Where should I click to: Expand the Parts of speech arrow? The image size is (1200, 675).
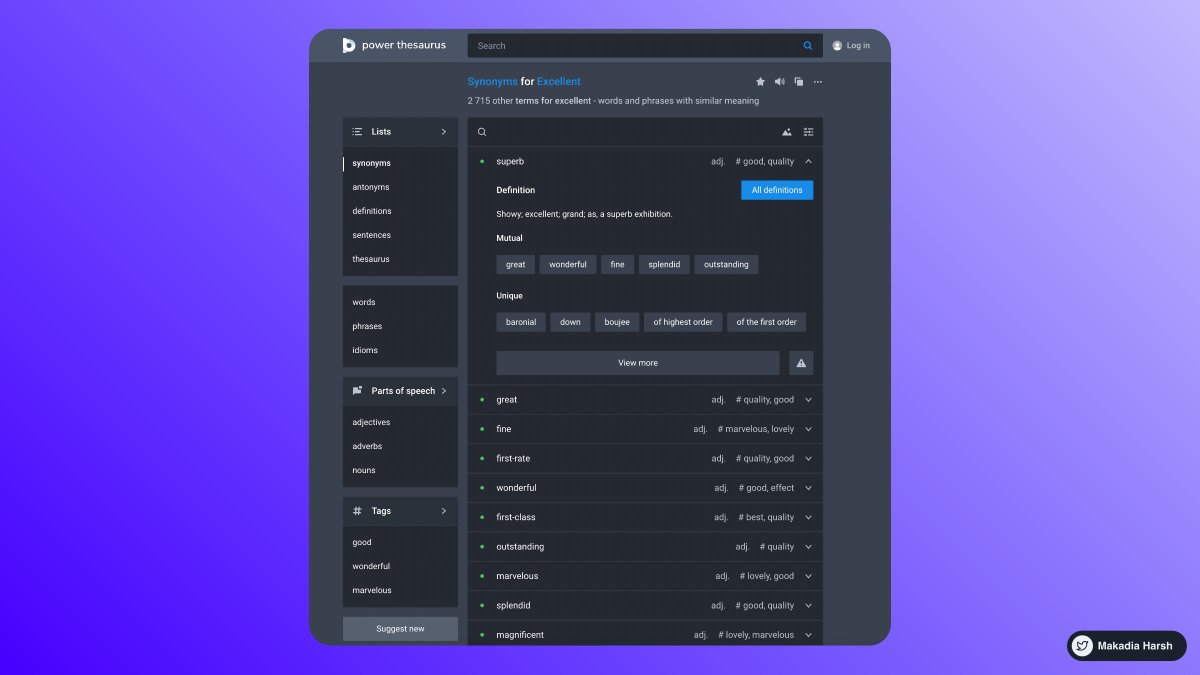click(x=444, y=391)
